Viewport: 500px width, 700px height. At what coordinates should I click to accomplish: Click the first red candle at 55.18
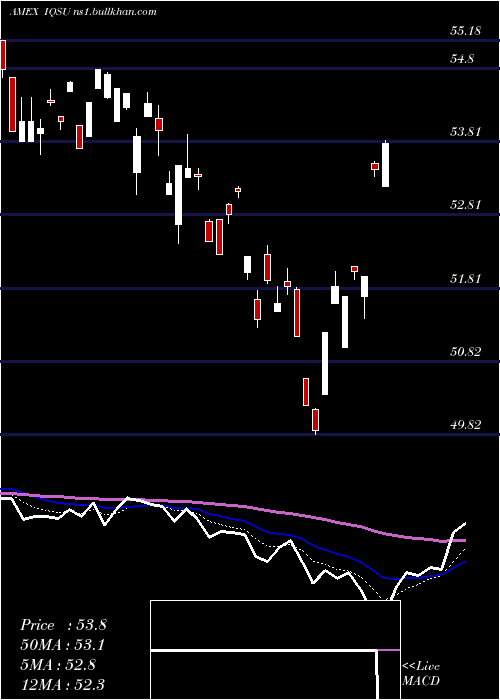pos(3,55)
